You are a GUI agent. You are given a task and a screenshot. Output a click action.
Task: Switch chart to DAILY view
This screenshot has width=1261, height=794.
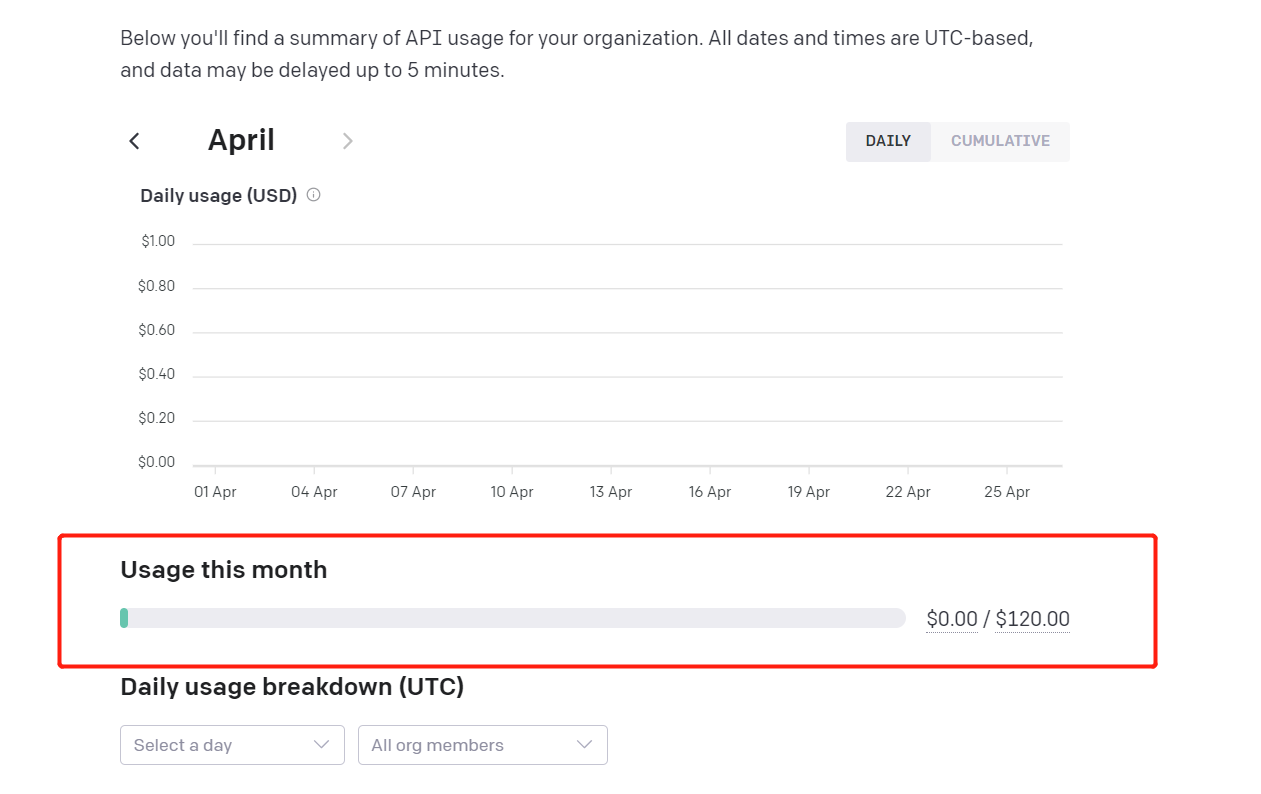point(888,141)
